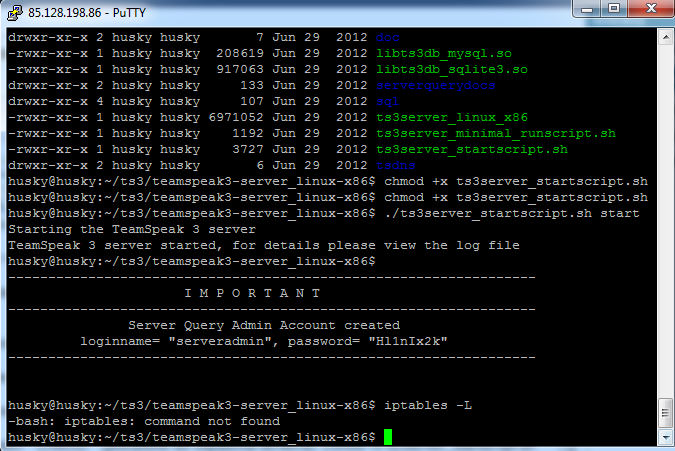Click the file size '6971052'
Image resolution: width=675 pixels, height=451 pixels.
pyautogui.click(x=236, y=117)
